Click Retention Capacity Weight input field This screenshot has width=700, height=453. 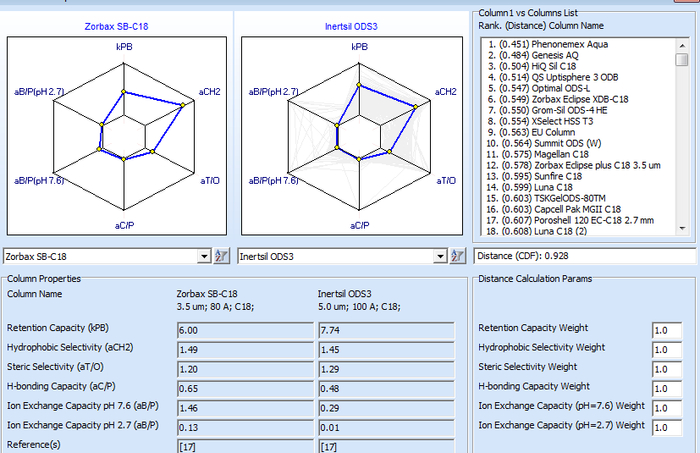667,331
